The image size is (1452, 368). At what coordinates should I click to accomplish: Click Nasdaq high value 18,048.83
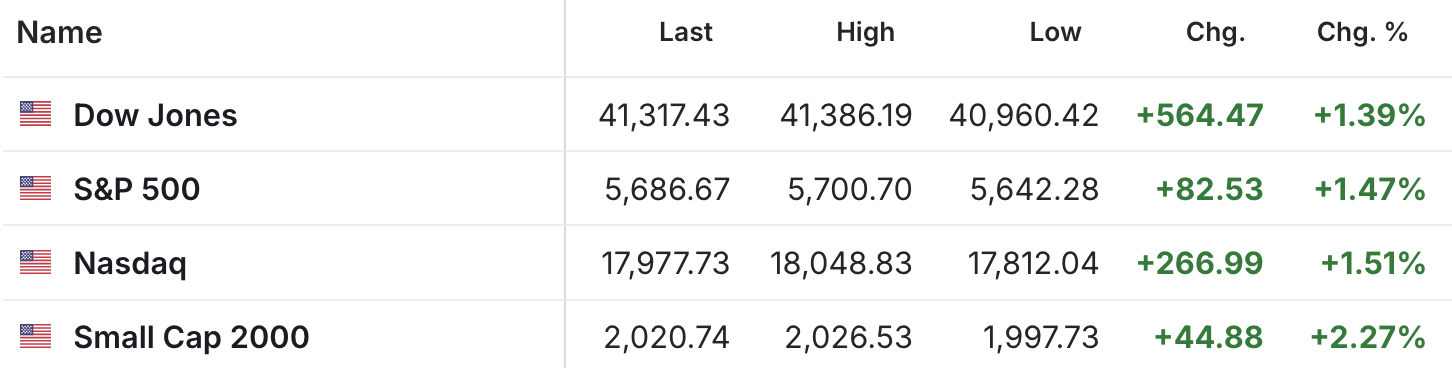[x=841, y=264]
